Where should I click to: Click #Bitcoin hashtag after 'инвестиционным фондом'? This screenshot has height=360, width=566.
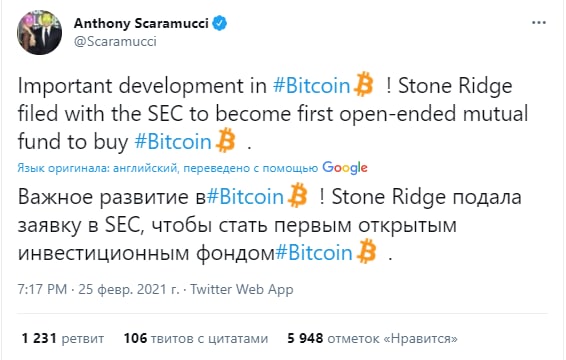click(x=314, y=252)
